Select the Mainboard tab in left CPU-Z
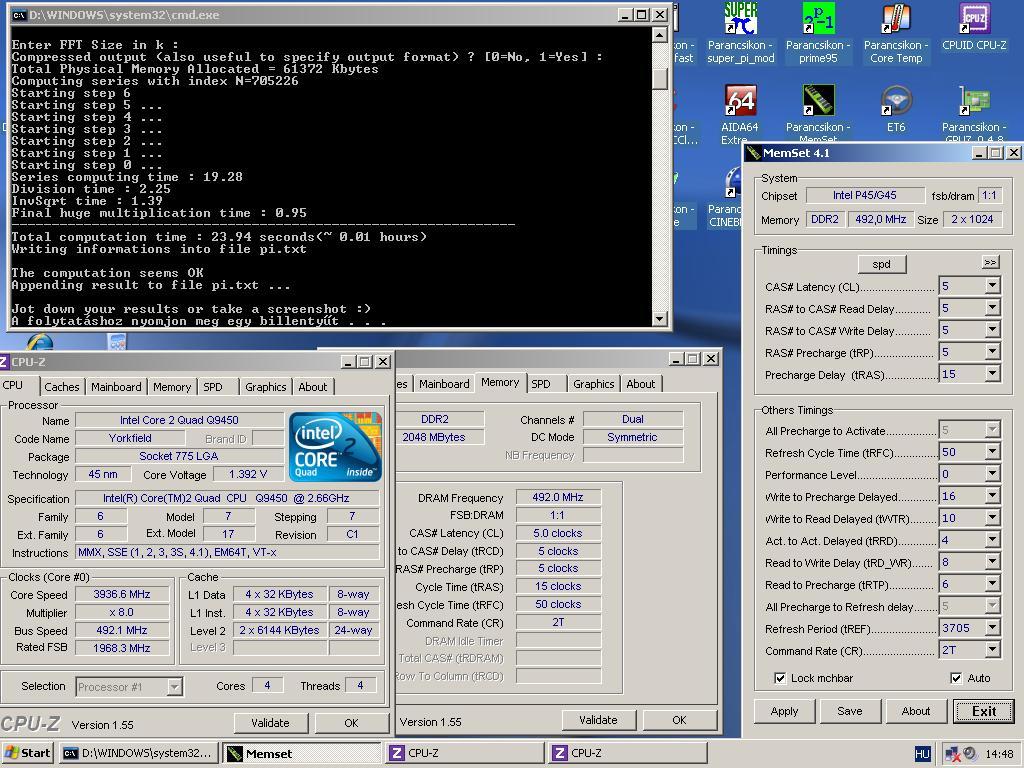The width and height of the screenshot is (1024, 768). click(116, 387)
